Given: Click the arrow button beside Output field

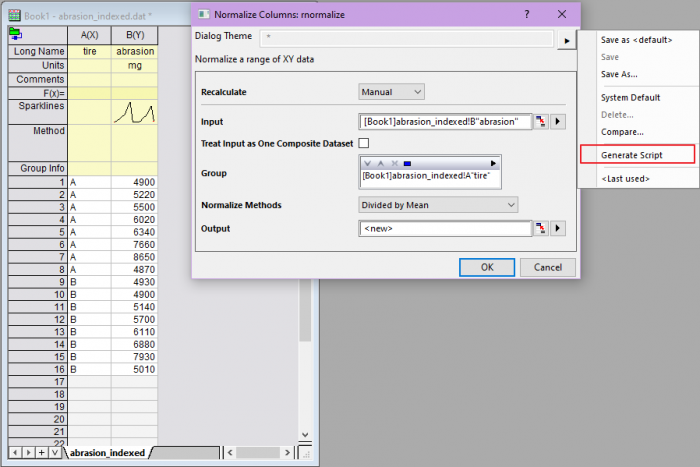Looking at the screenshot, I should 558,229.
